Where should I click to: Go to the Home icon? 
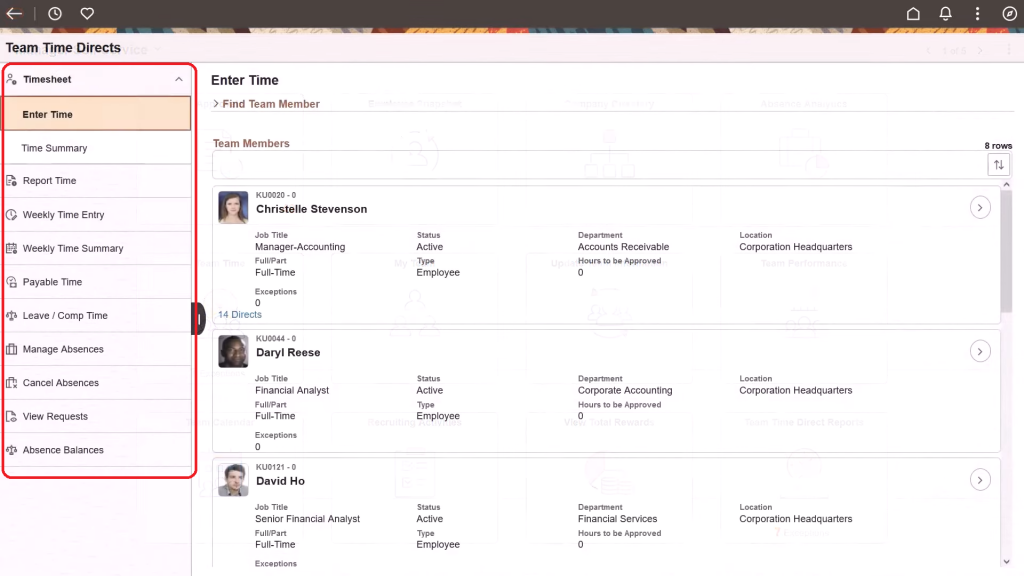913,13
